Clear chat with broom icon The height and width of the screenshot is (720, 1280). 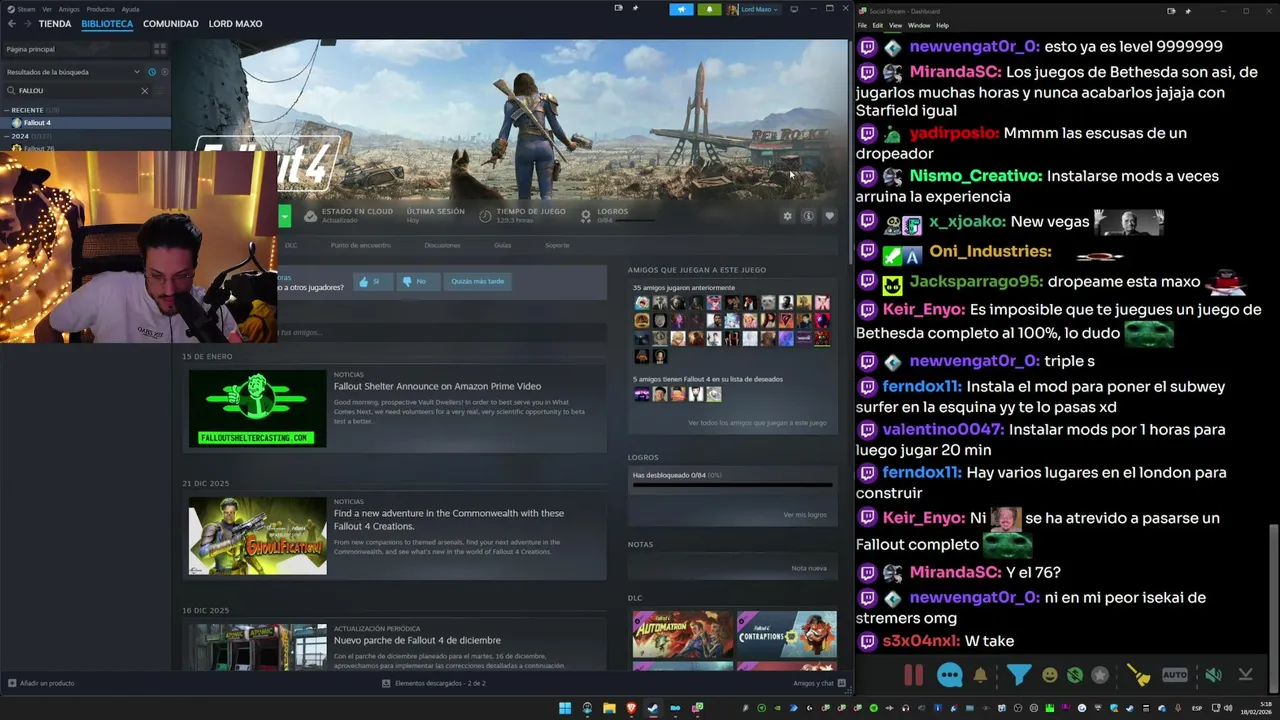click(x=1139, y=675)
